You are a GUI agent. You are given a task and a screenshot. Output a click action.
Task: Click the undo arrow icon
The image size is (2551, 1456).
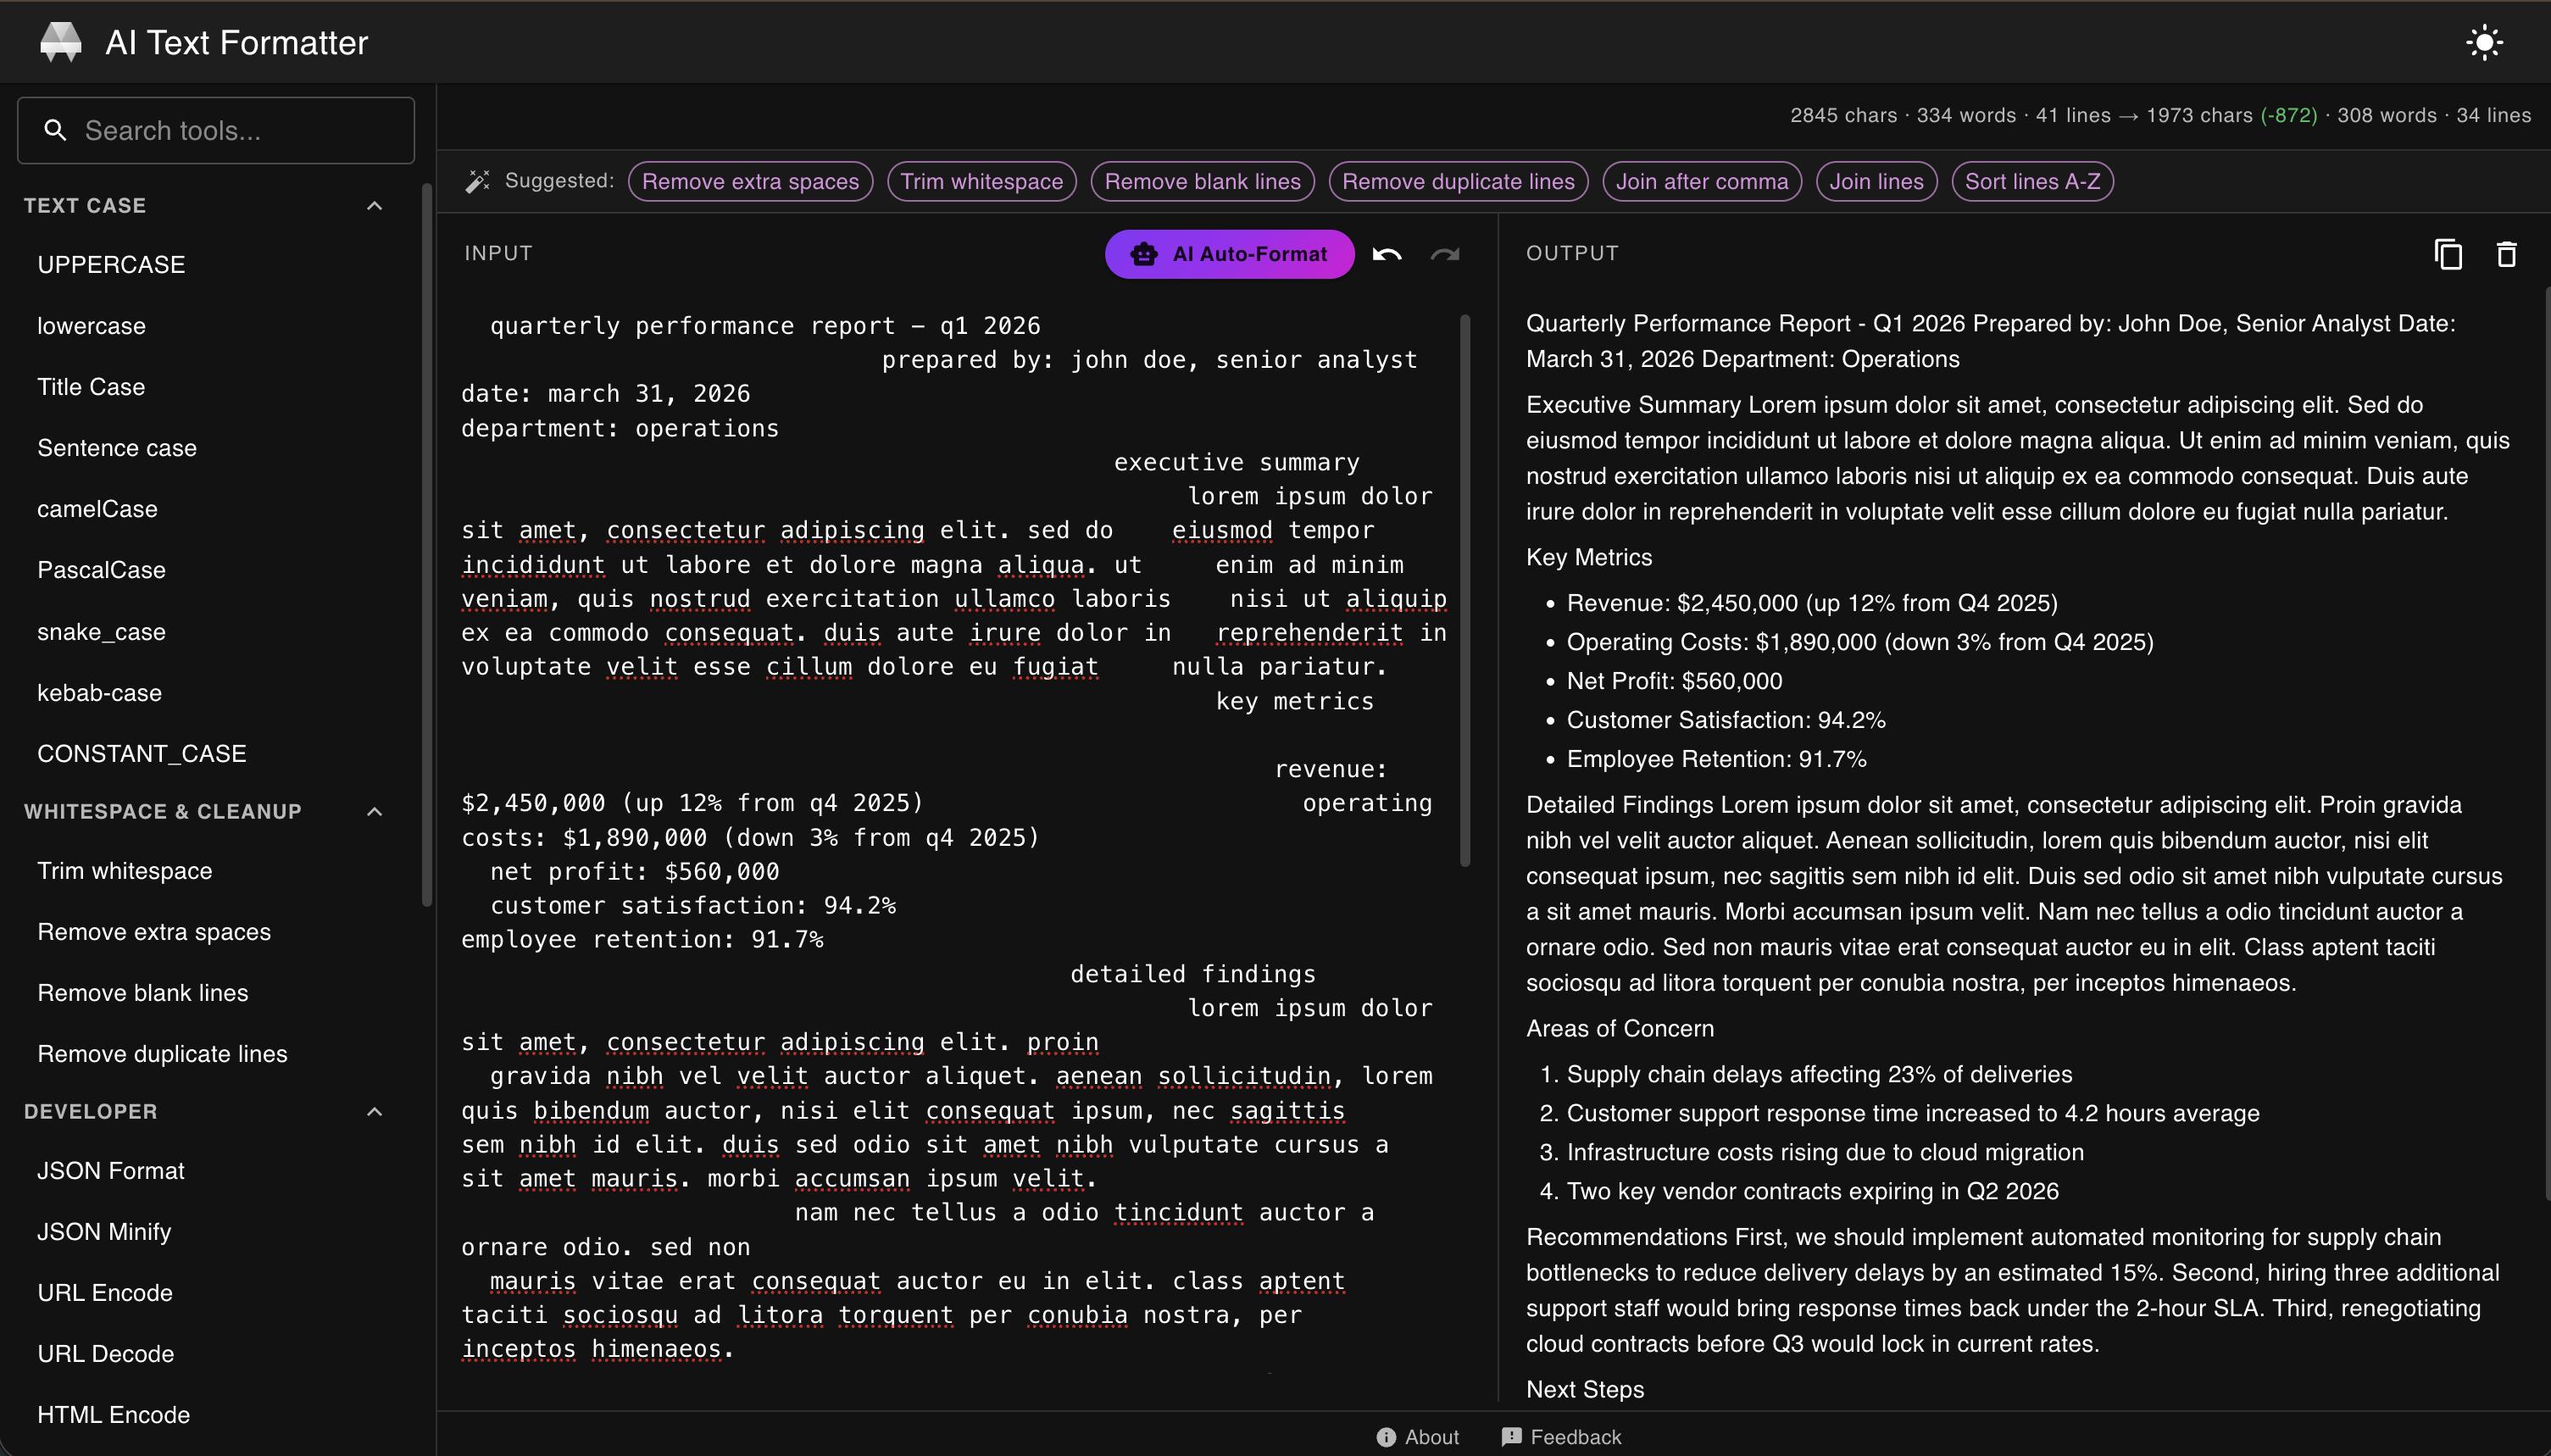[x=1387, y=254]
